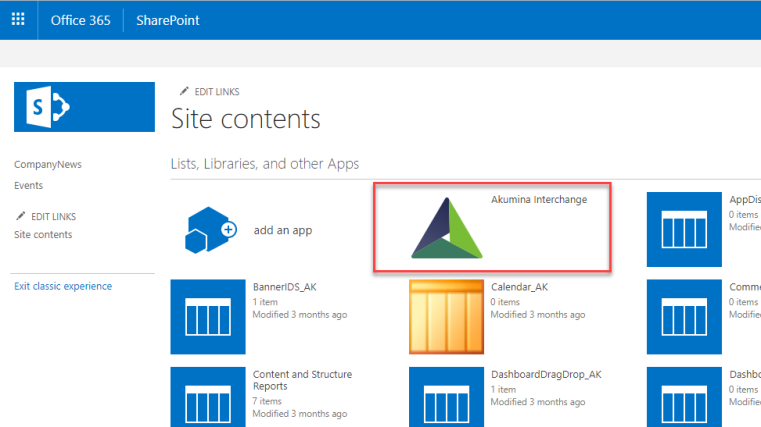Viewport: 761px width, 427px height.
Task: Open the Calendar_AK calendar icon
Action: tap(447, 316)
